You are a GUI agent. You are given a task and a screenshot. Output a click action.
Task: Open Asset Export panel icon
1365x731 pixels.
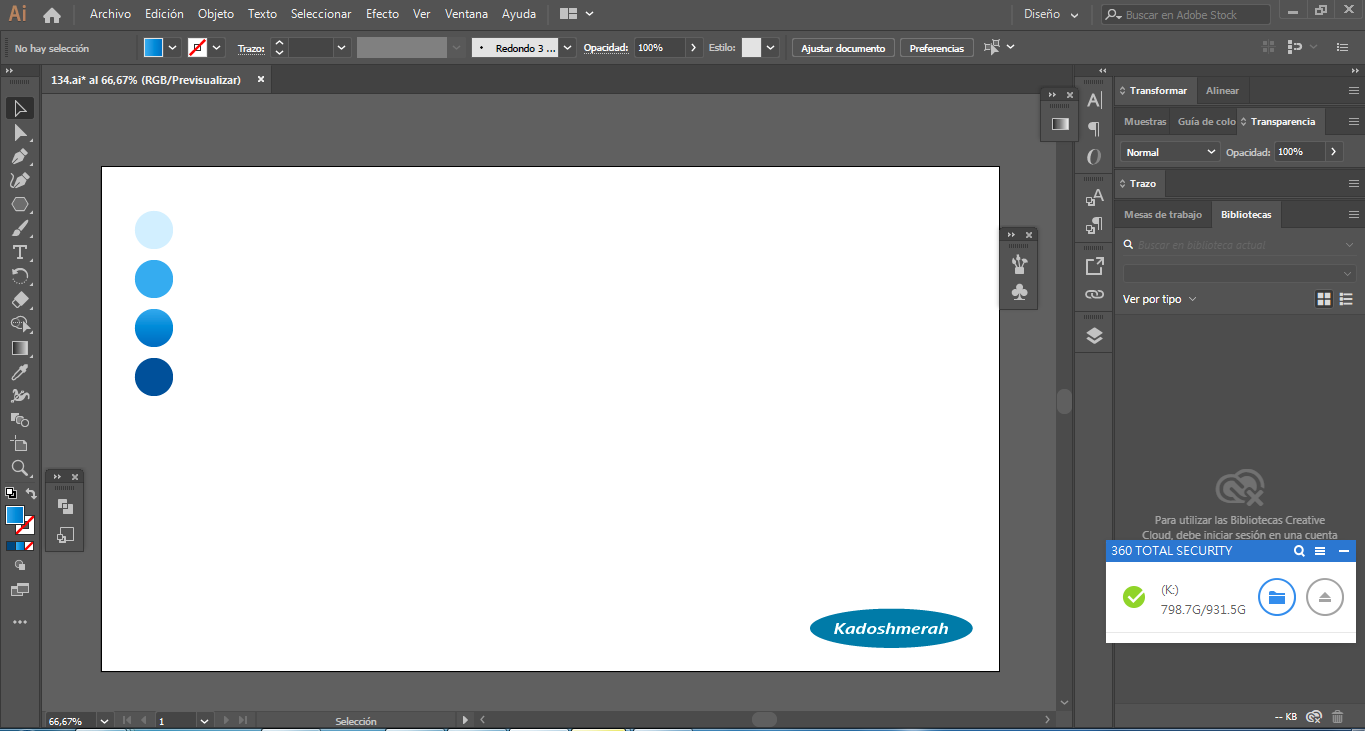tap(1094, 266)
